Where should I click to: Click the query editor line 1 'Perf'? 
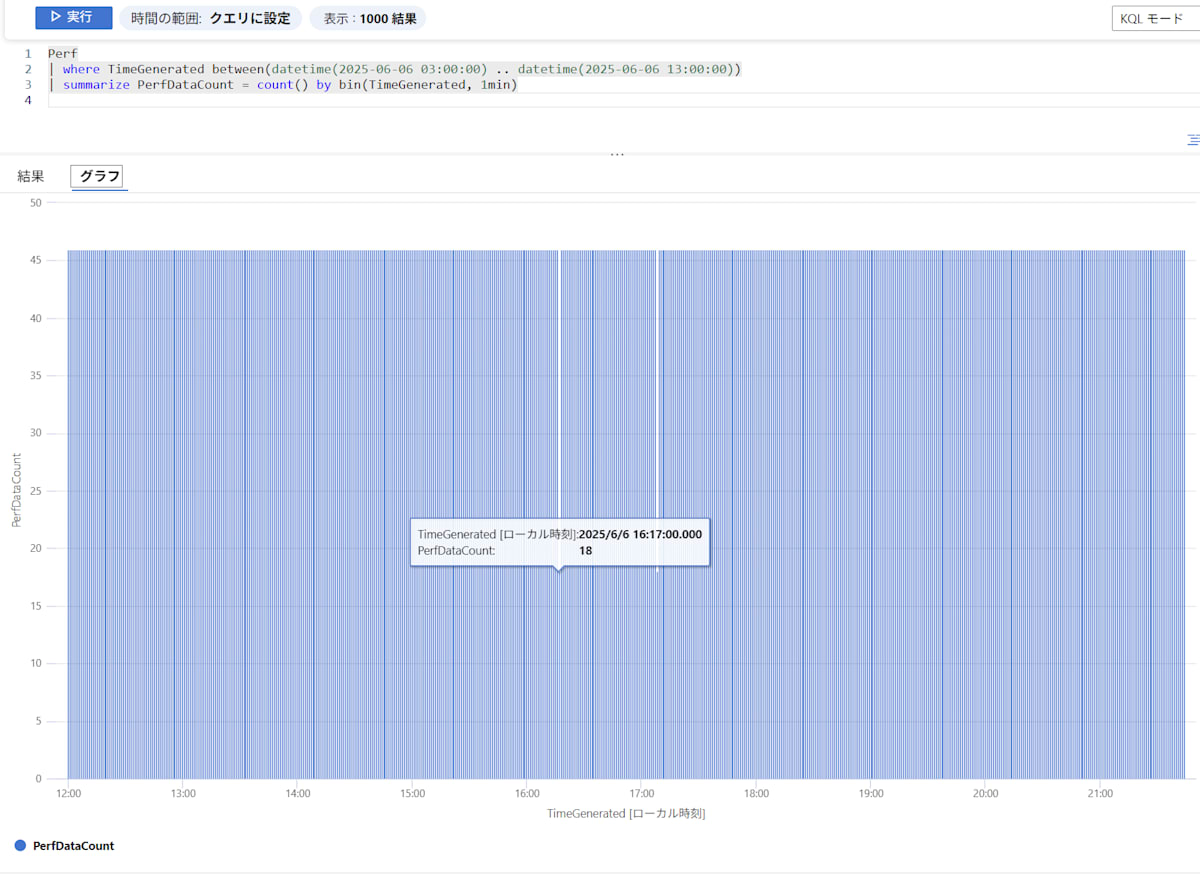click(x=62, y=53)
